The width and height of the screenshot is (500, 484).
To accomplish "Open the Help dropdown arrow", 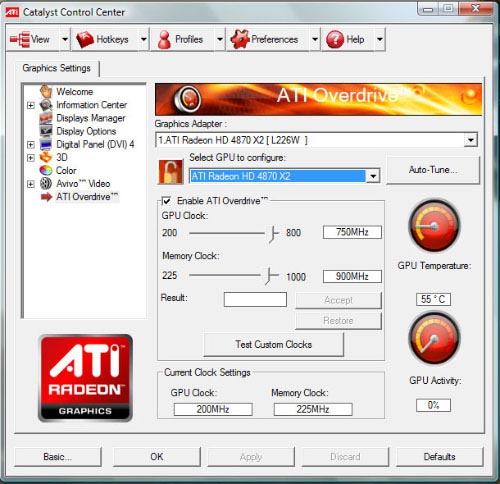I will (x=380, y=39).
